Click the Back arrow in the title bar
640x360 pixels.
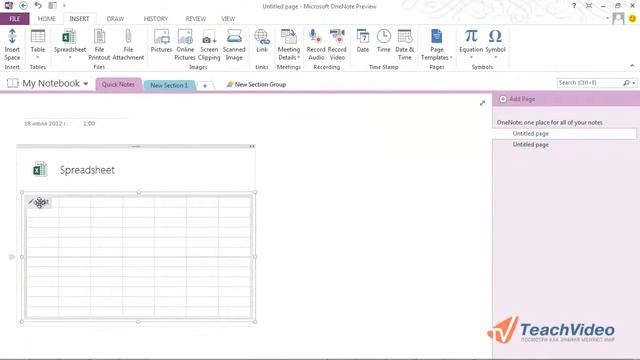coord(23,6)
